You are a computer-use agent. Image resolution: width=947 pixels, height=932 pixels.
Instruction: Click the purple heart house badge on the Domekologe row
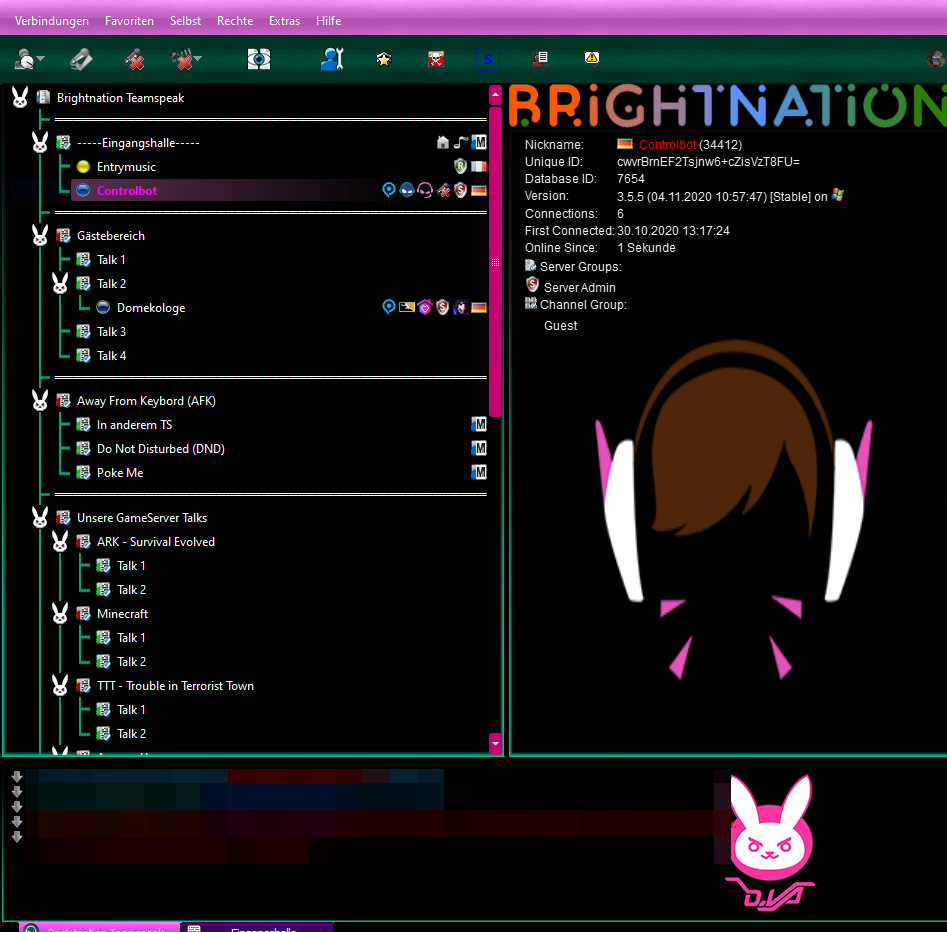tap(425, 307)
